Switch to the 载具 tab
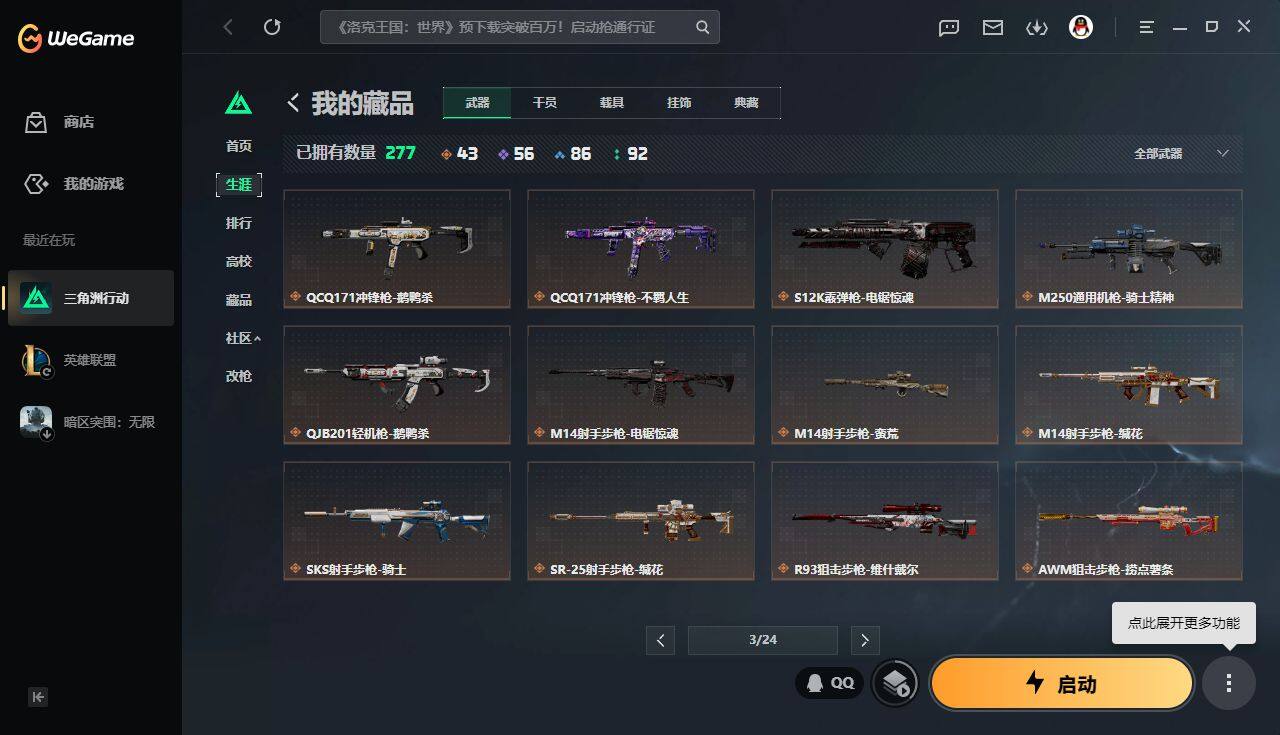 point(612,102)
